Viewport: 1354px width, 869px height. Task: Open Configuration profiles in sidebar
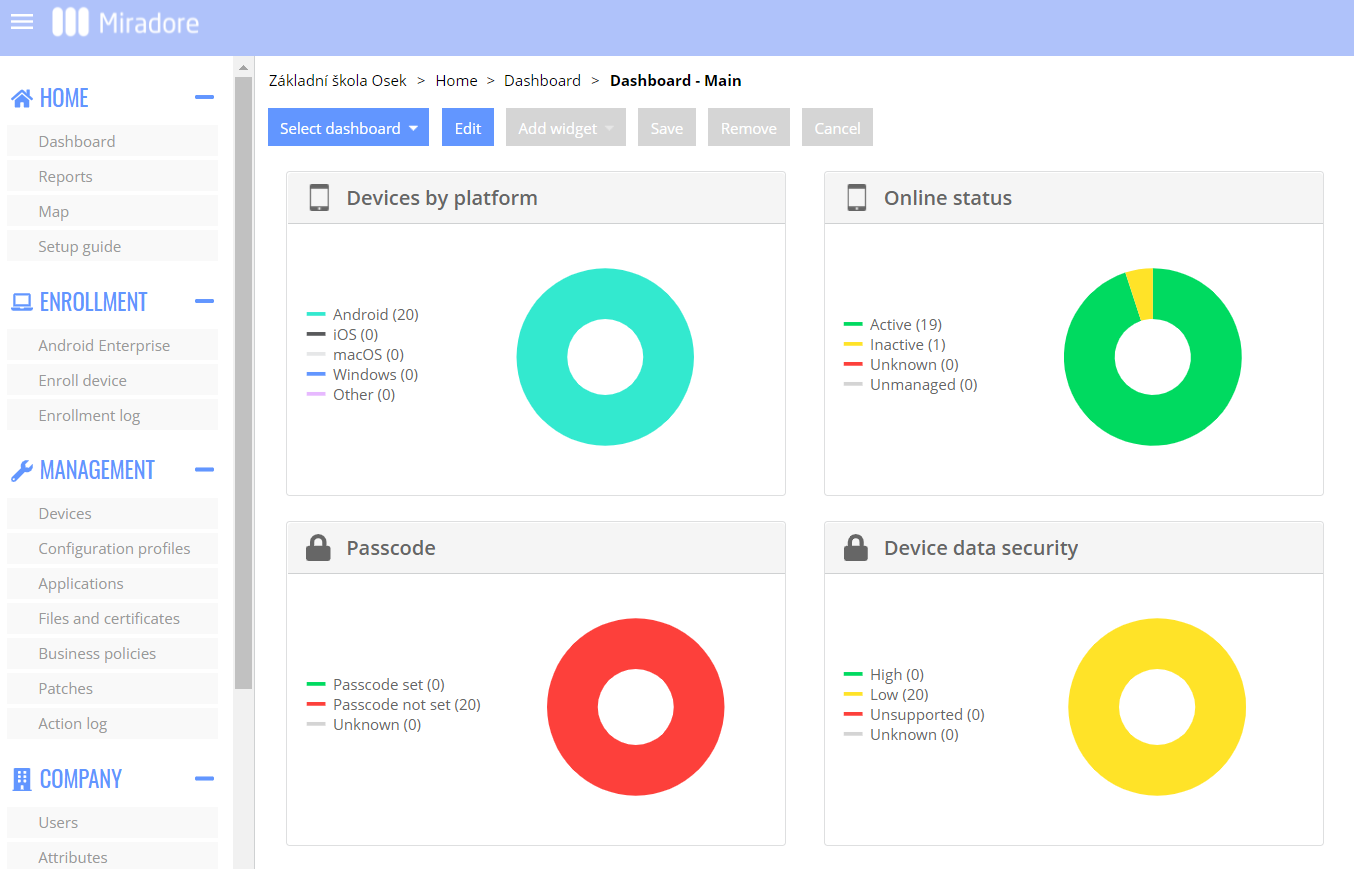[114, 549]
